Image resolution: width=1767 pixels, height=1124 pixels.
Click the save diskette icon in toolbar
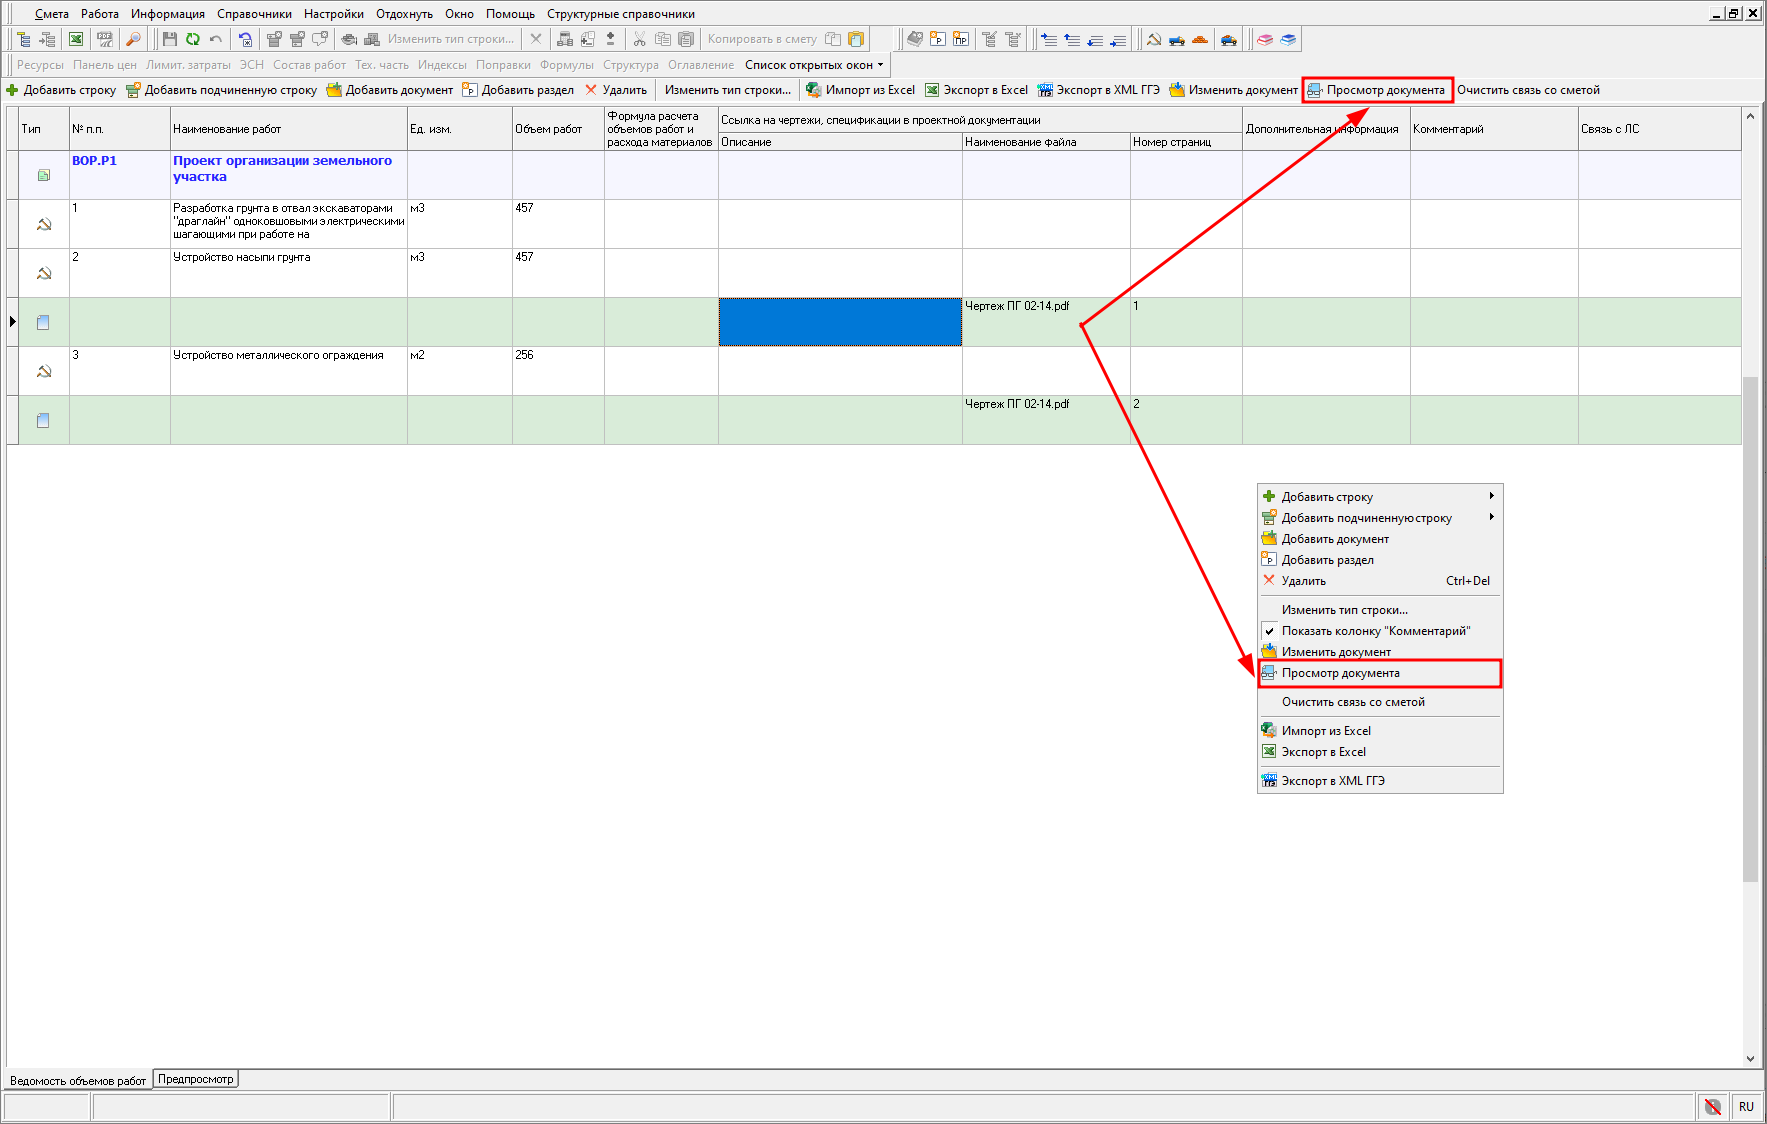point(169,40)
